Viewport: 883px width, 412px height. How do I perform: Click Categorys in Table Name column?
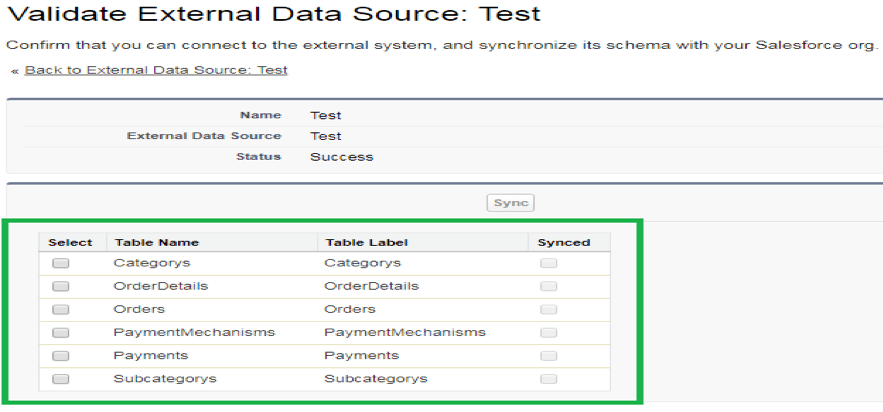click(x=151, y=263)
